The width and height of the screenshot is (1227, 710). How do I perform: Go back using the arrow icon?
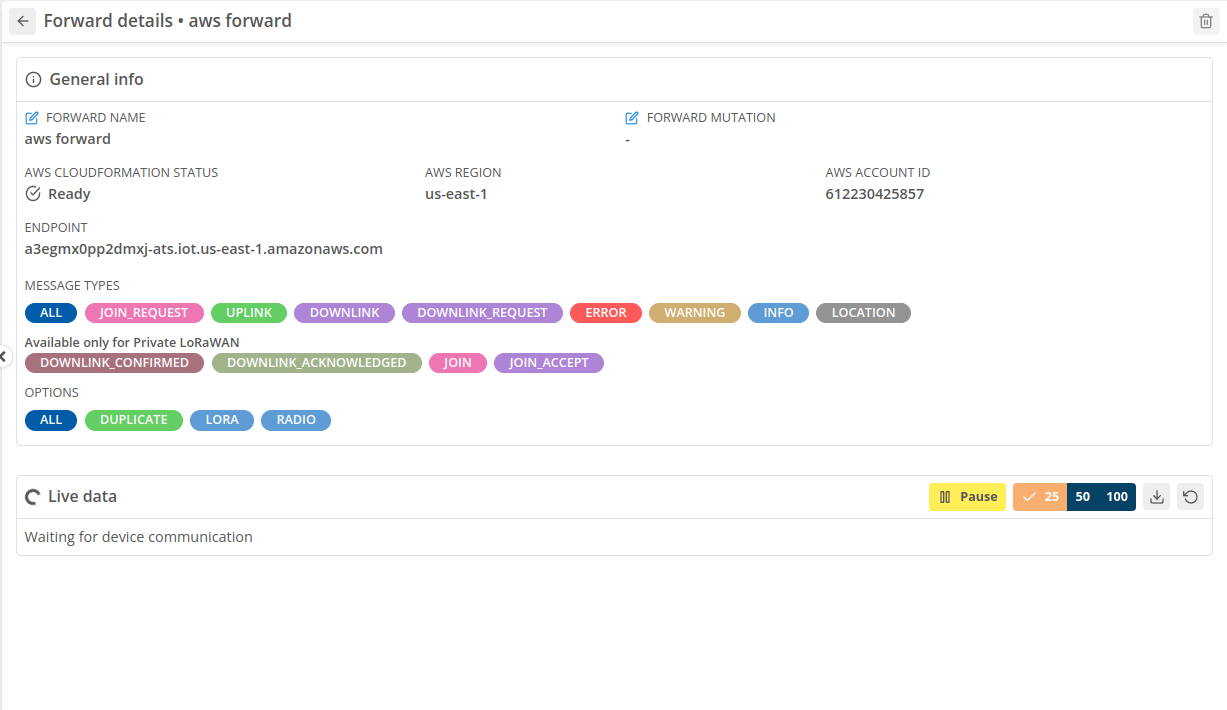[x=23, y=21]
